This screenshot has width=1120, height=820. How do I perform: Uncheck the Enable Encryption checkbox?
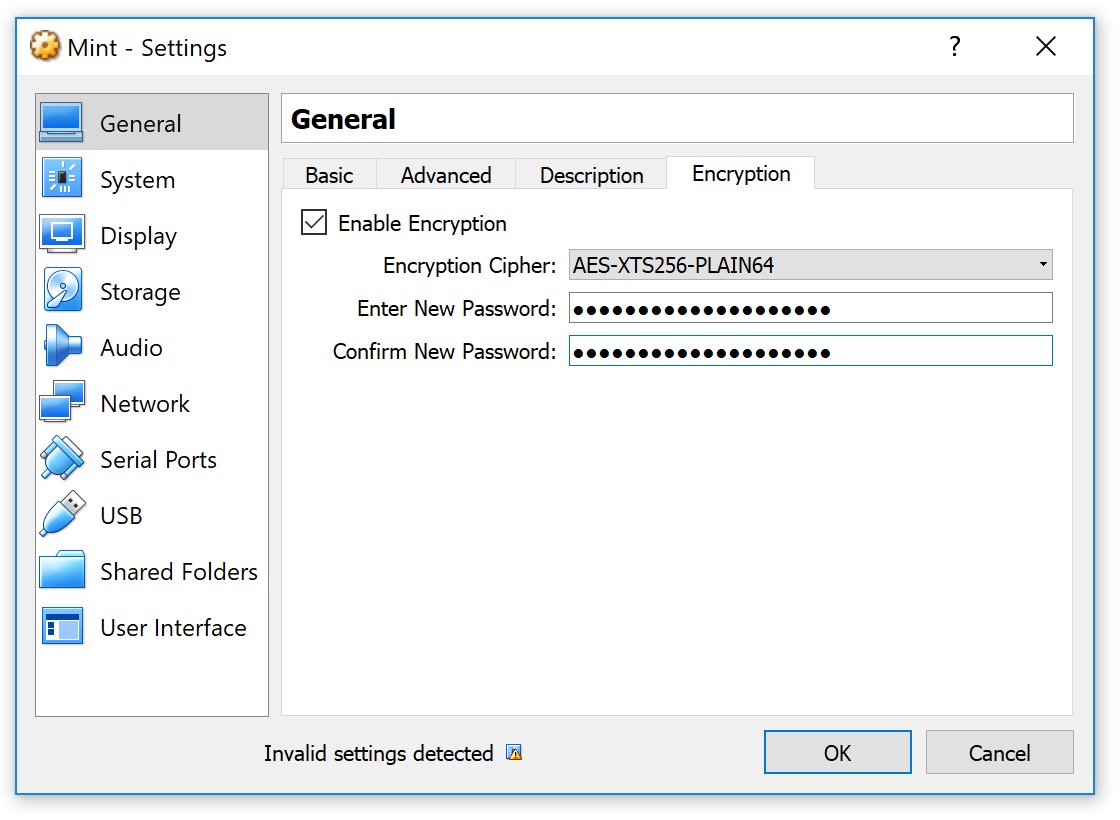[314, 223]
